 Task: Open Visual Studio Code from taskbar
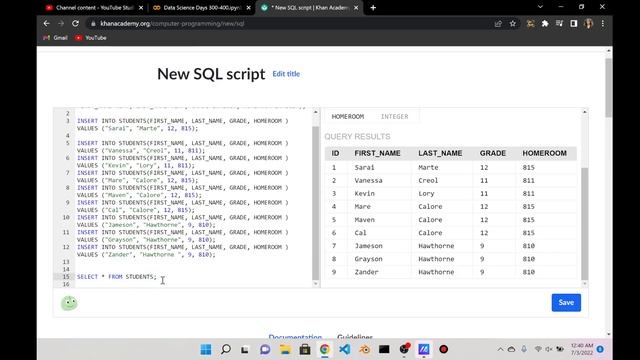[344, 349]
